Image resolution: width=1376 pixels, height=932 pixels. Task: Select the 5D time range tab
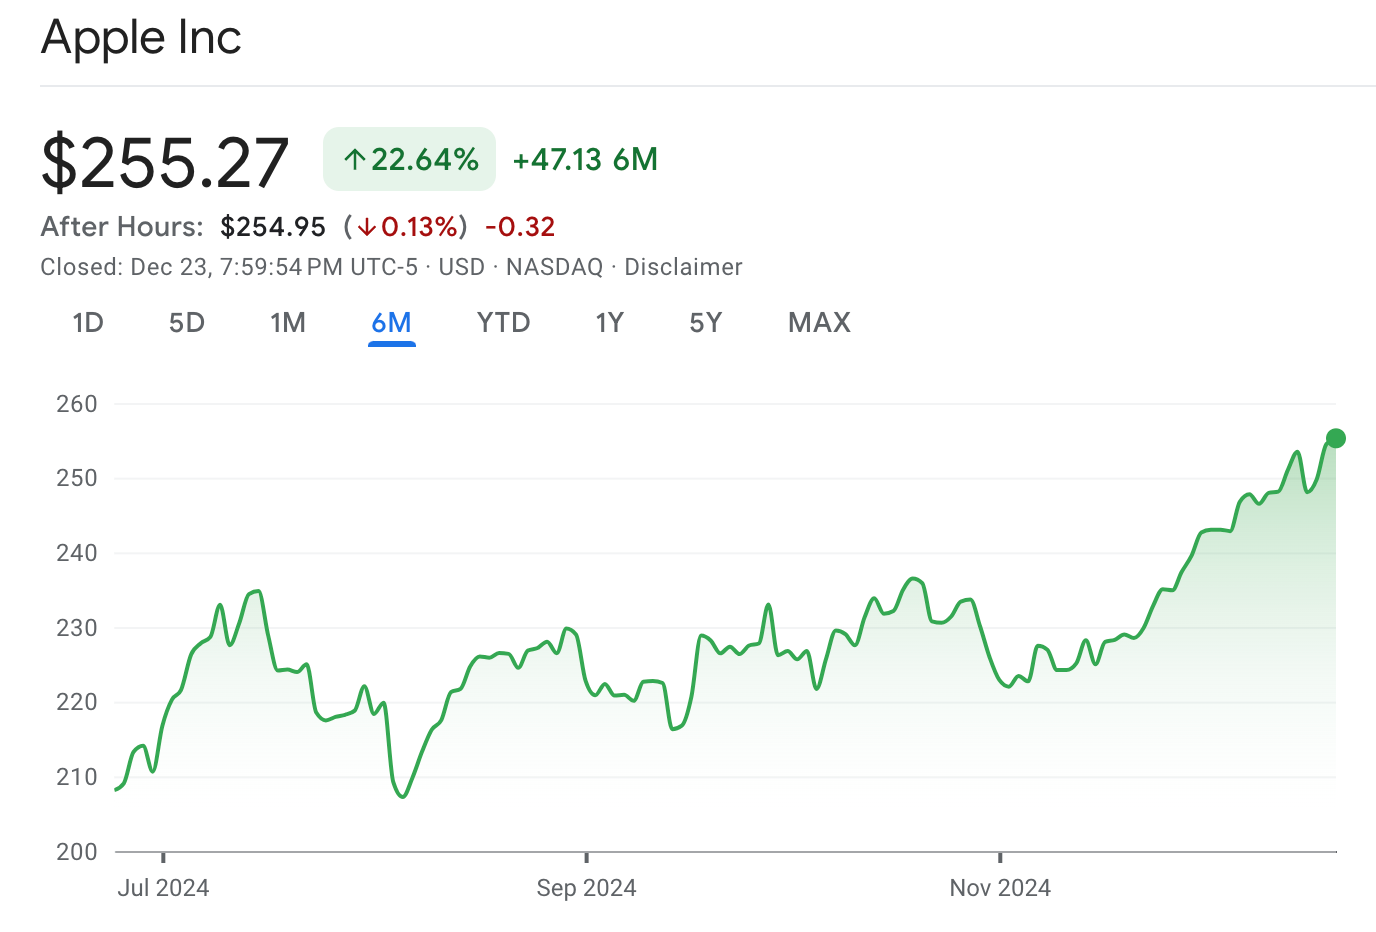187,323
